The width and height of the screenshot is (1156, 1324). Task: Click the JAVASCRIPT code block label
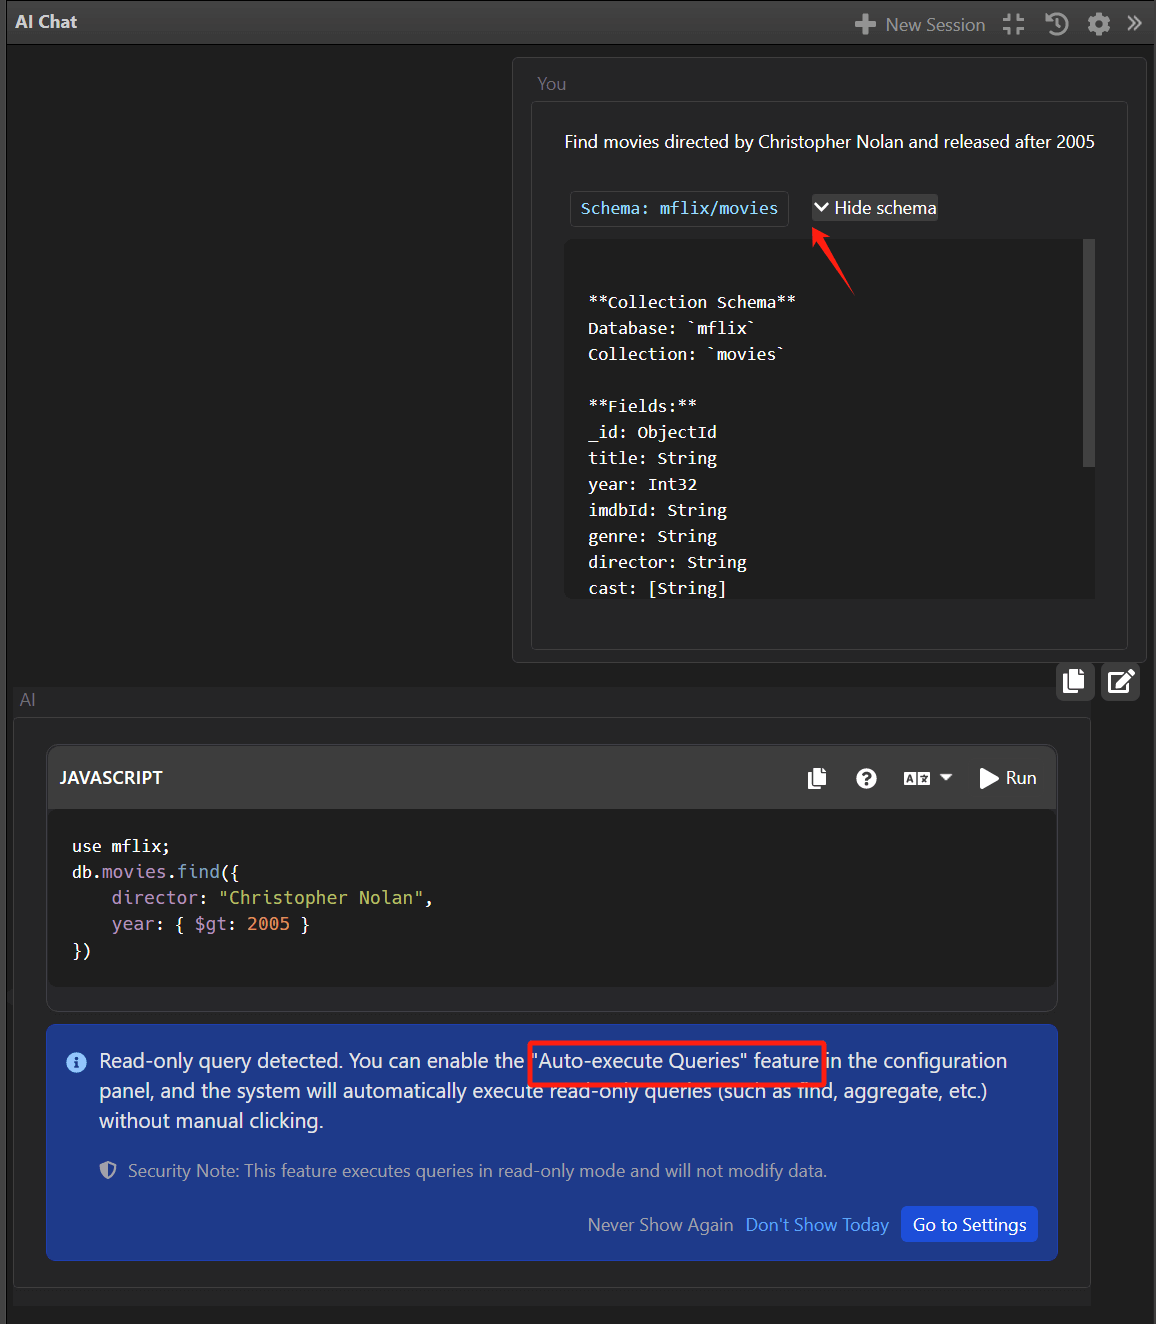(111, 778)
